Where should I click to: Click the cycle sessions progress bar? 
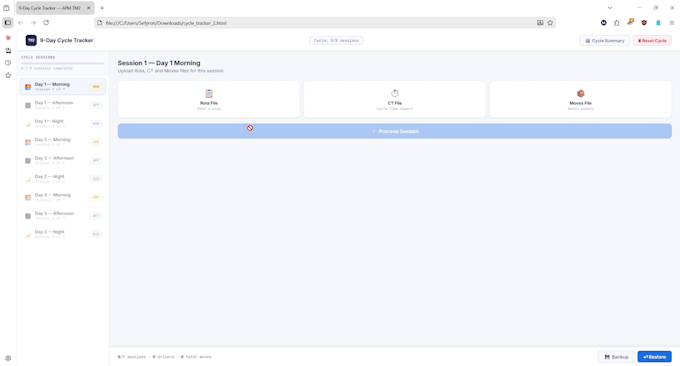click(x=63, y=63)
